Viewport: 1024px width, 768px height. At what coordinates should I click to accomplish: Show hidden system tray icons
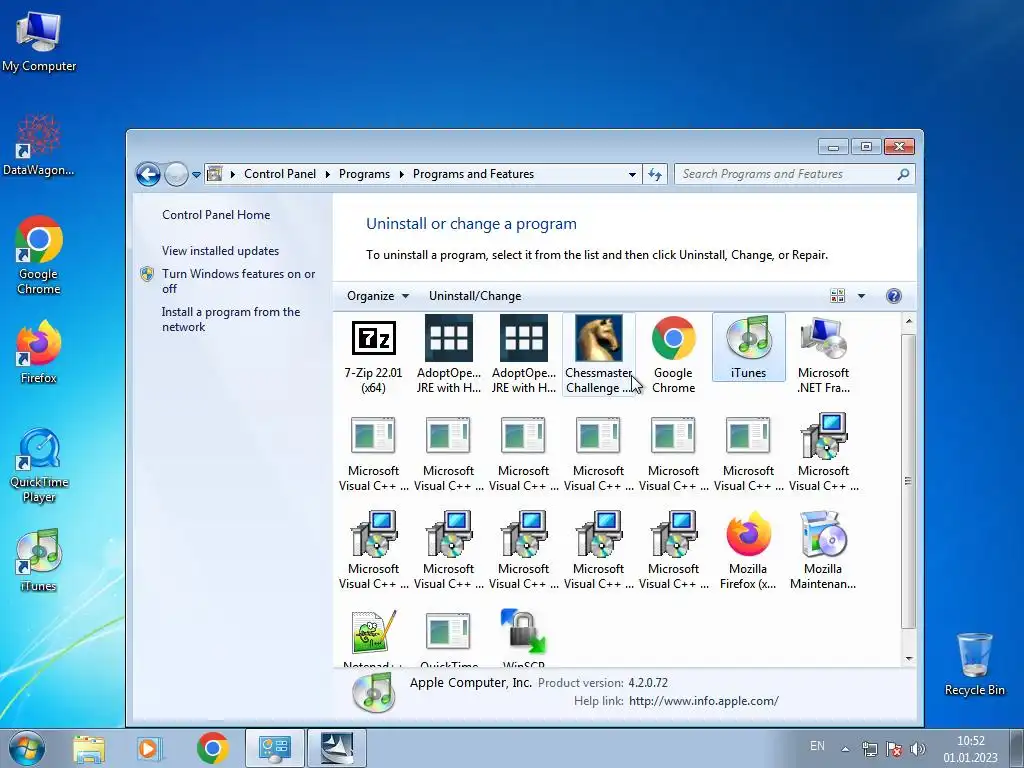coord(845,749)
